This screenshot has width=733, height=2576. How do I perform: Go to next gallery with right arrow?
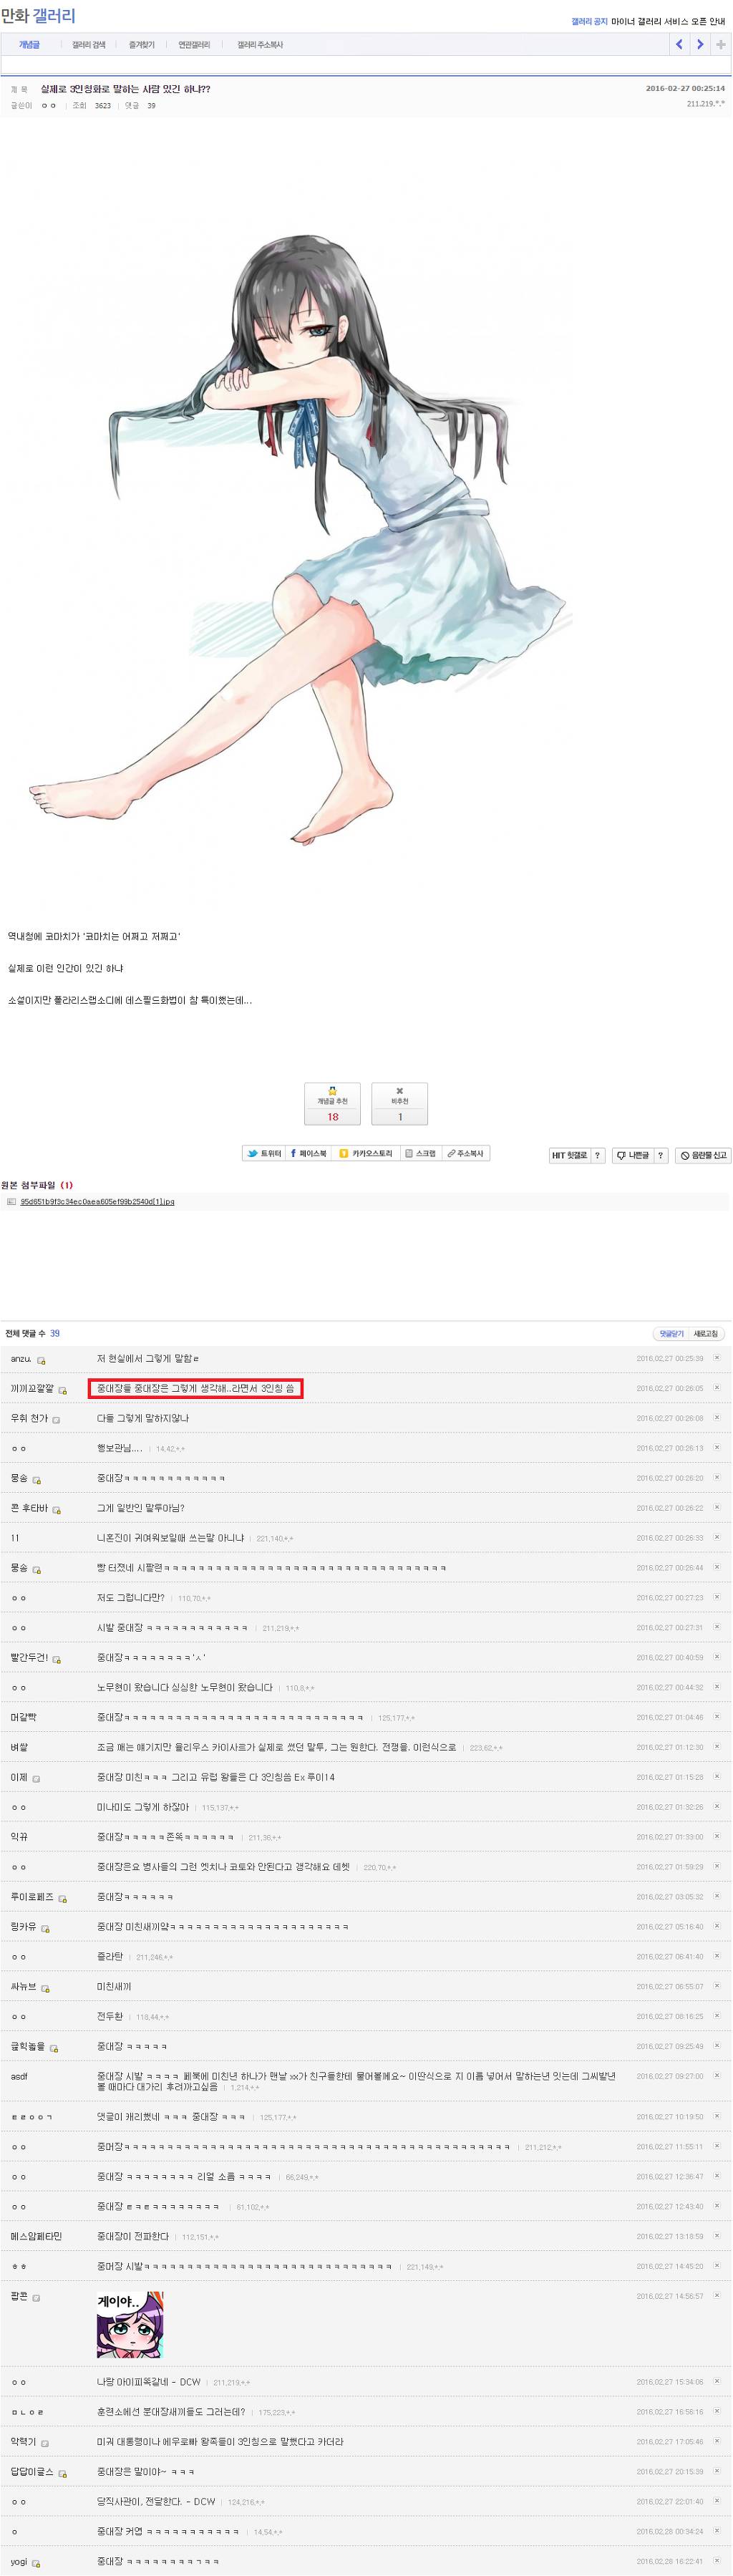pyautogui.click(x=700, y=44)
